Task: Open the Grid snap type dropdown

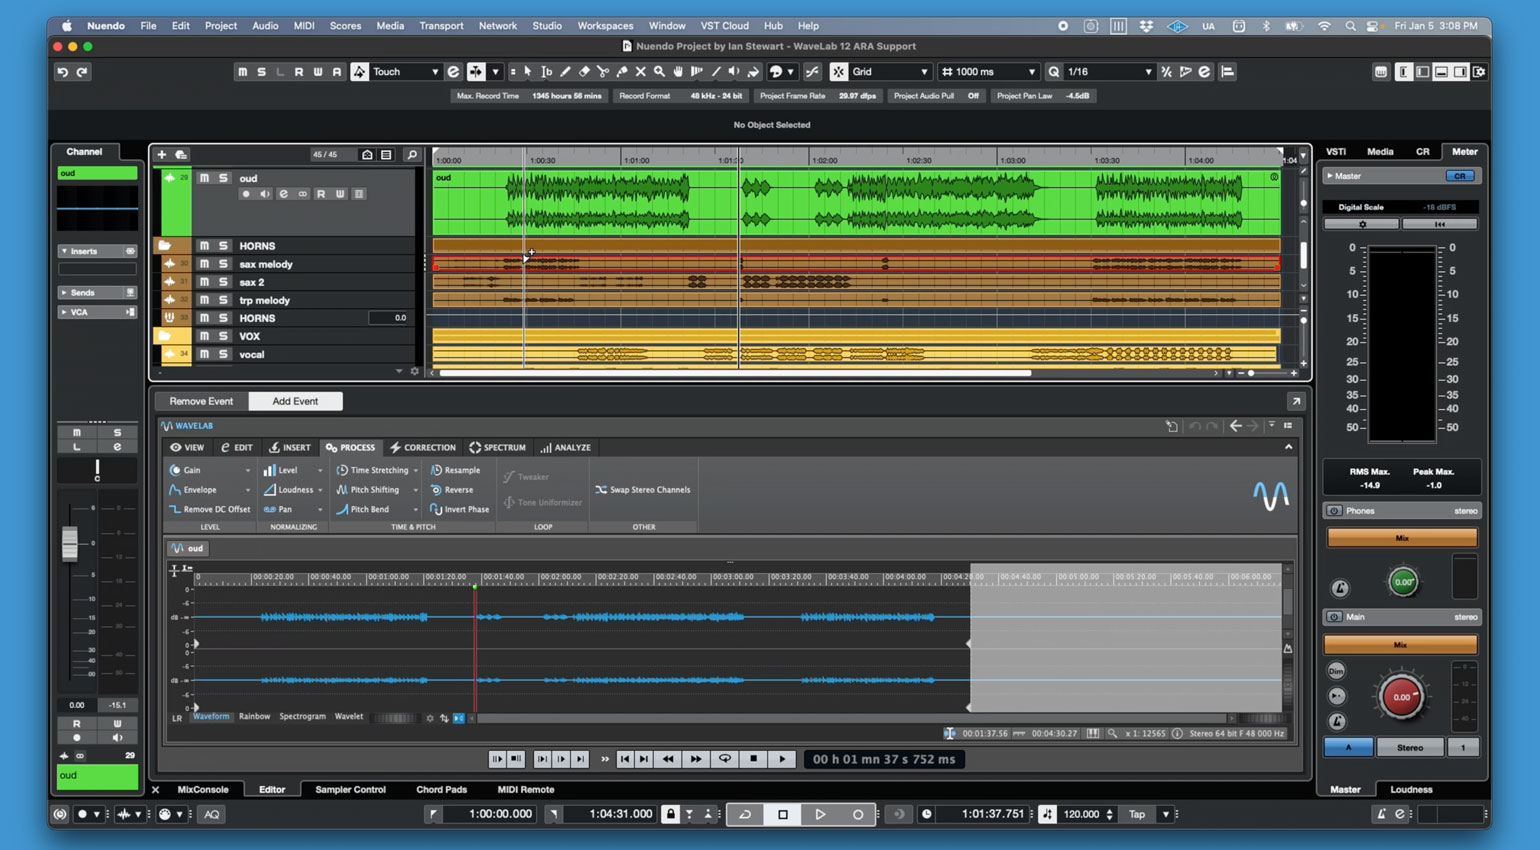Action: point(924,72)
